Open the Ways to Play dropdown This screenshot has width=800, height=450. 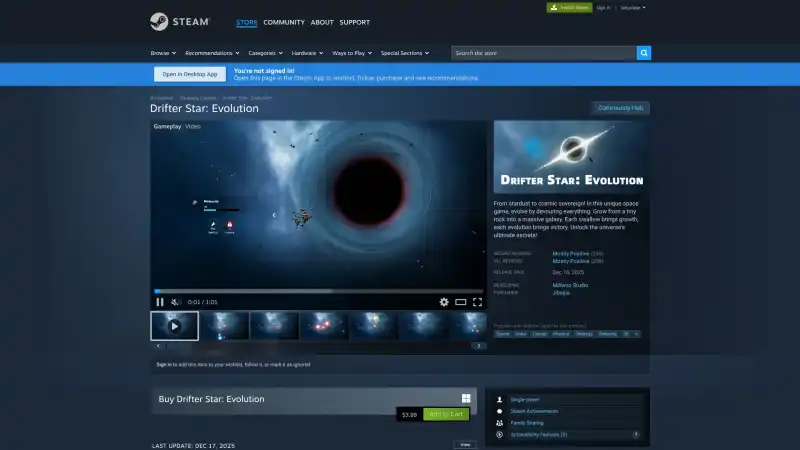(352, 53)
